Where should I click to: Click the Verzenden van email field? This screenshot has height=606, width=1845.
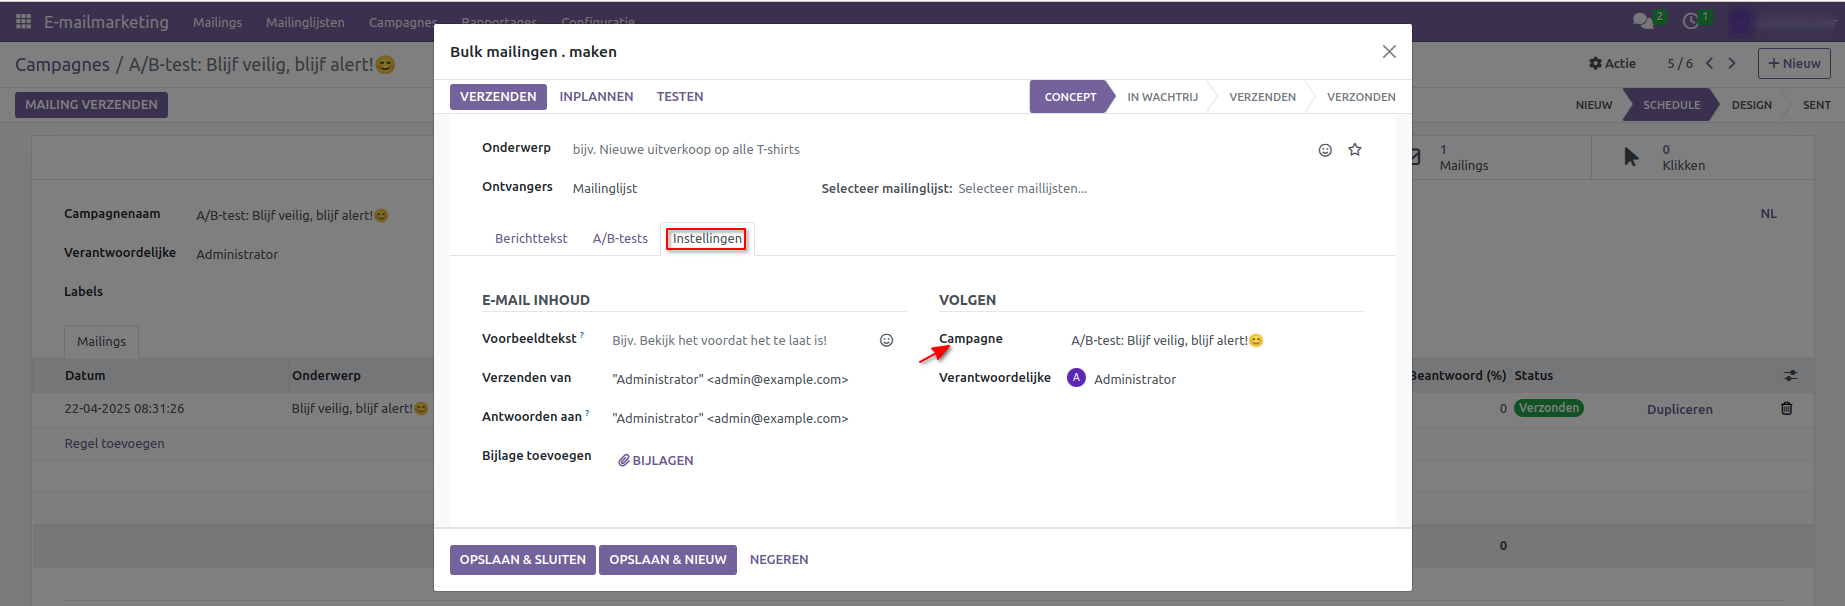click(x=759, y=380)
